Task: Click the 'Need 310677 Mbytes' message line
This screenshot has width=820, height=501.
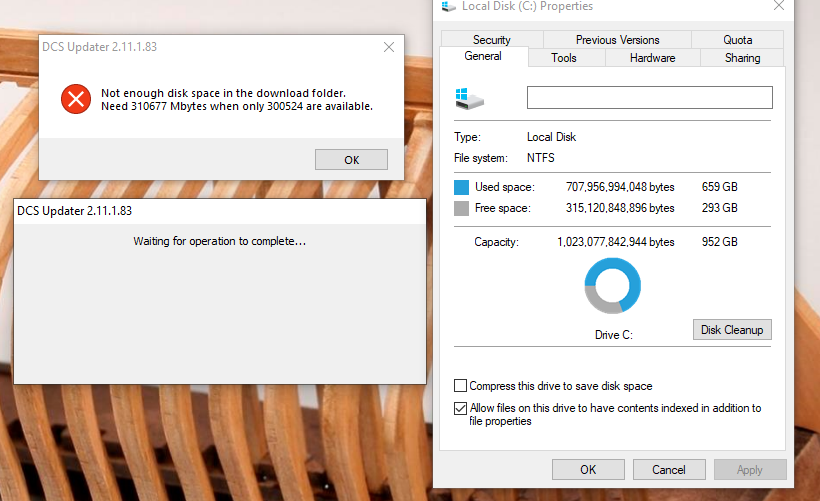Action: click(237, 106)
